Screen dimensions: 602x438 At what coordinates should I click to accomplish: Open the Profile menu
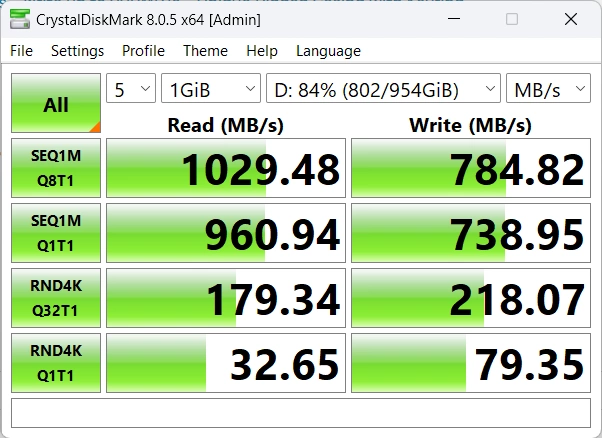pyautogui.click(x=143, y=51)
